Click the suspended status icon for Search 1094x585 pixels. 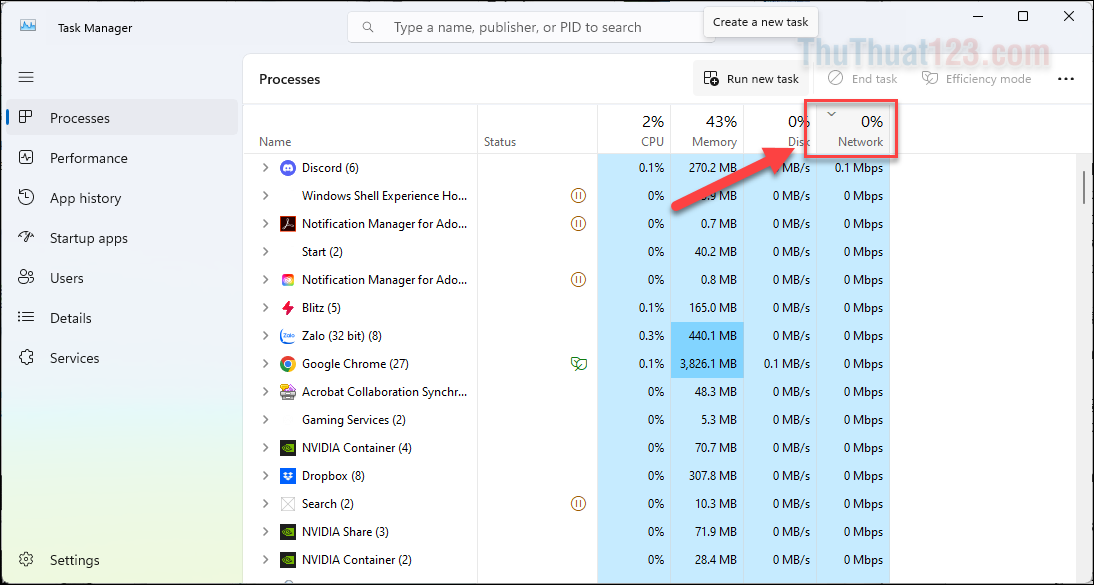(578, 503)
